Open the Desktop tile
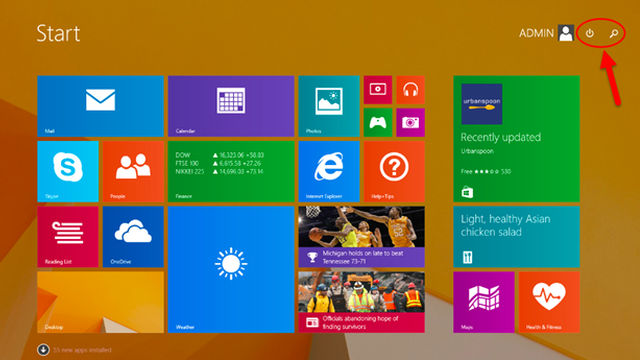Screen dimensions: 640x360 [100, 302]
